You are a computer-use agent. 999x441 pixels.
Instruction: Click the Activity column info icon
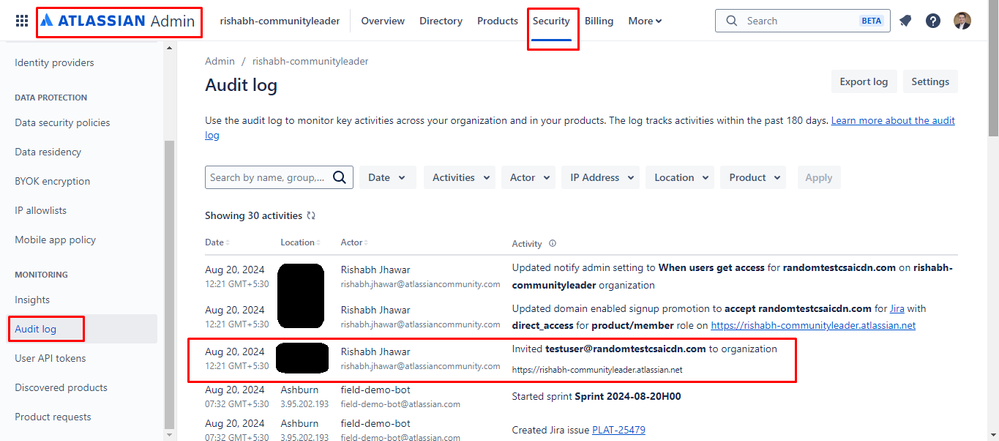point(552,243)
